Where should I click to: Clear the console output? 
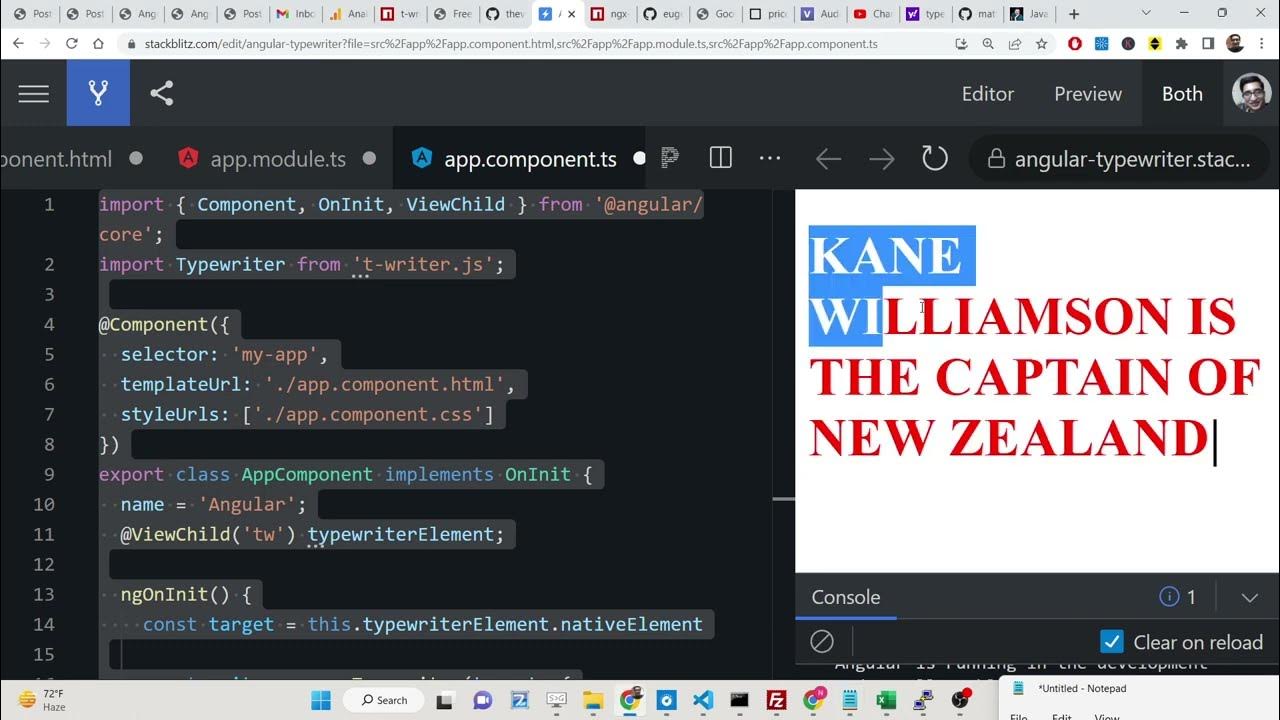pos(821,642)
